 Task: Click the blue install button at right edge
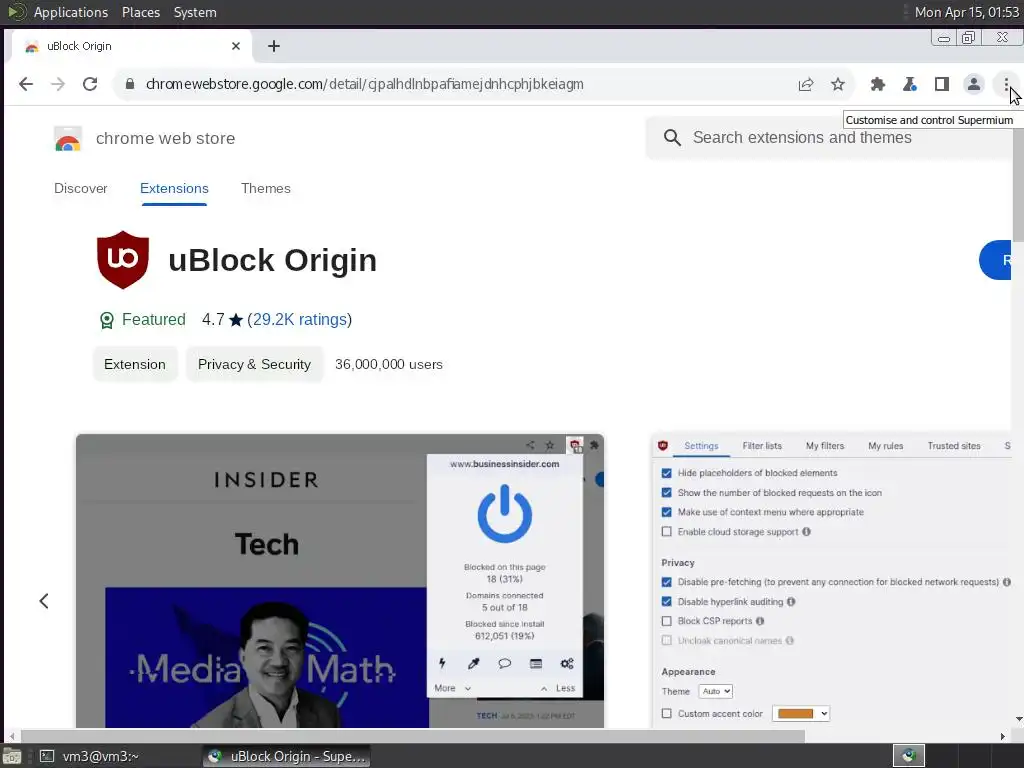point(995,260)
